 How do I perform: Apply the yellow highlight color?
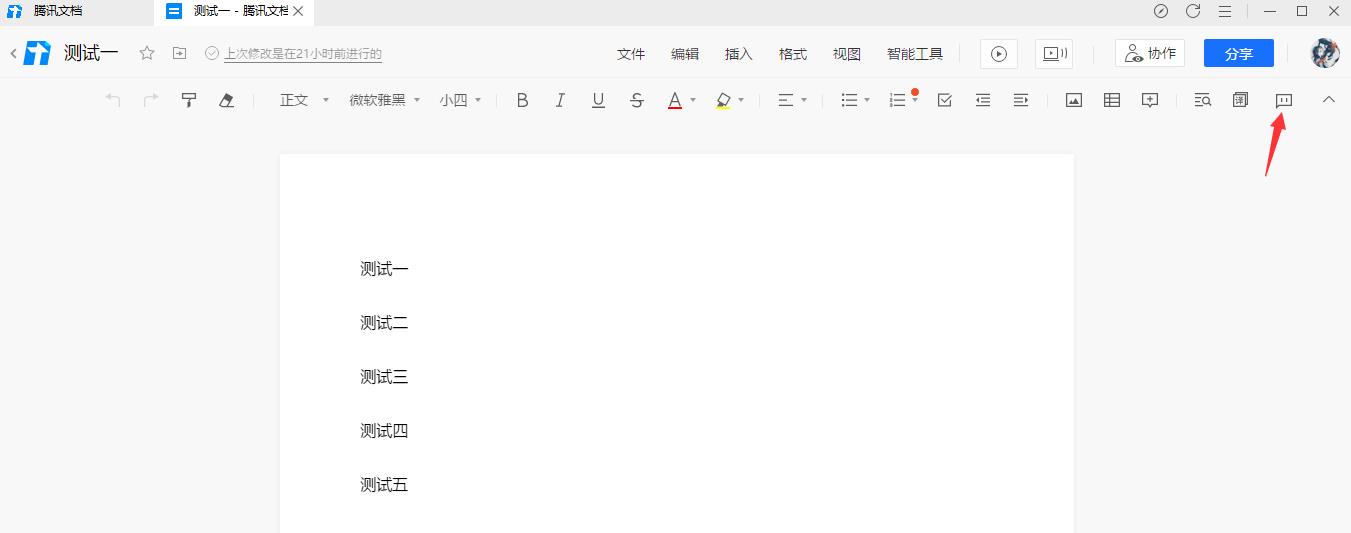tap(723, 100)
